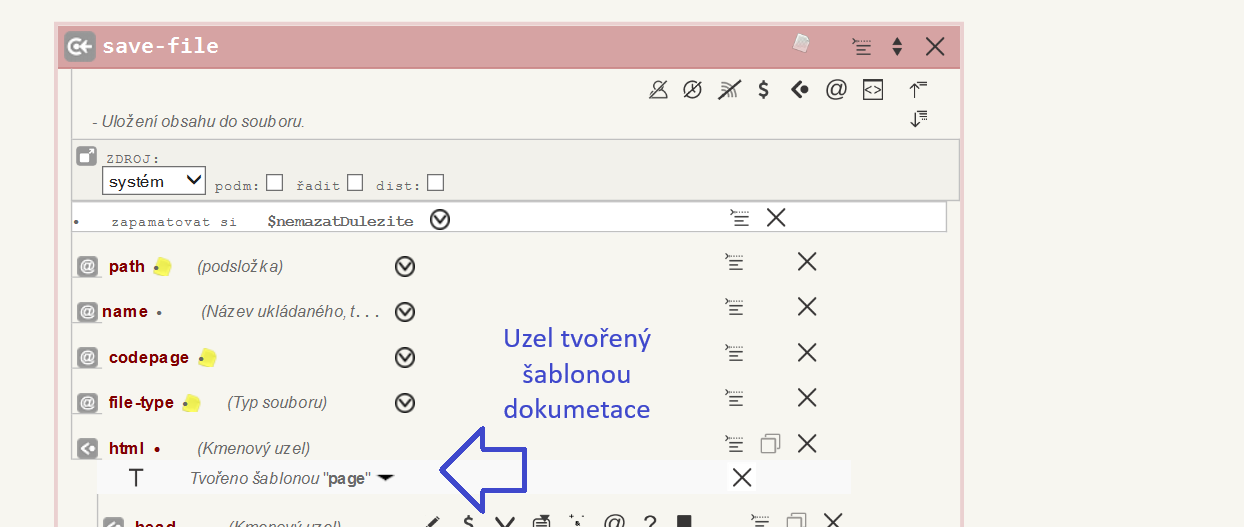Click the @ attribute icon in top toolbar
Image resolution: width=1244 pixels, height=527 pixels.
836,90
